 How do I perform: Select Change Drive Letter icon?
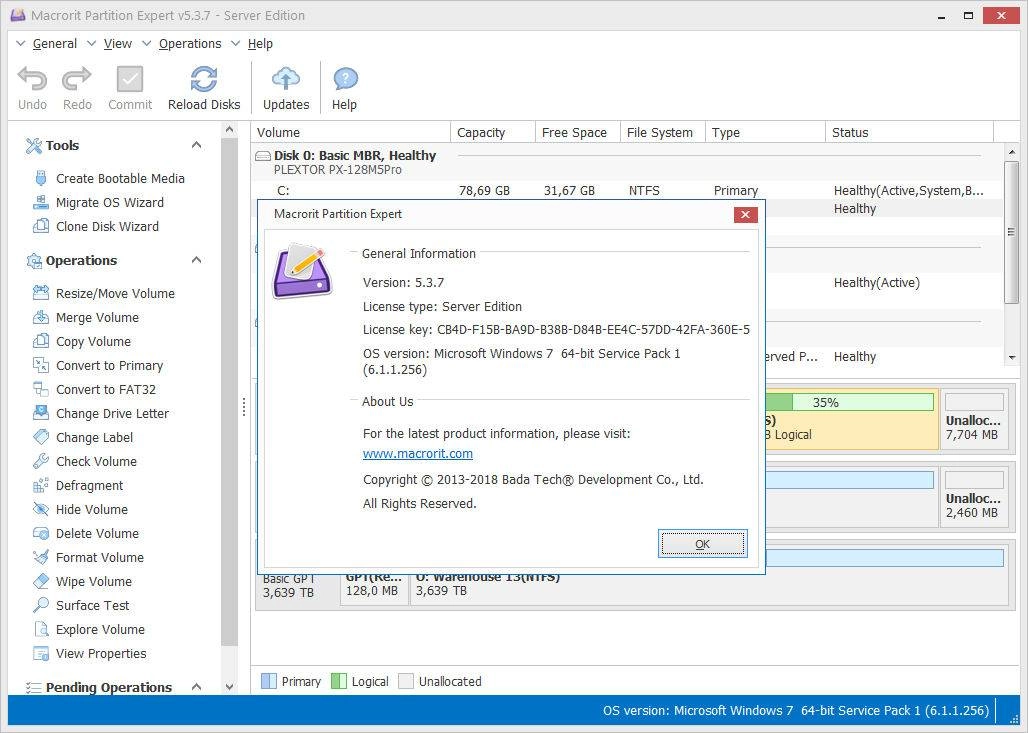click(41, 413)
